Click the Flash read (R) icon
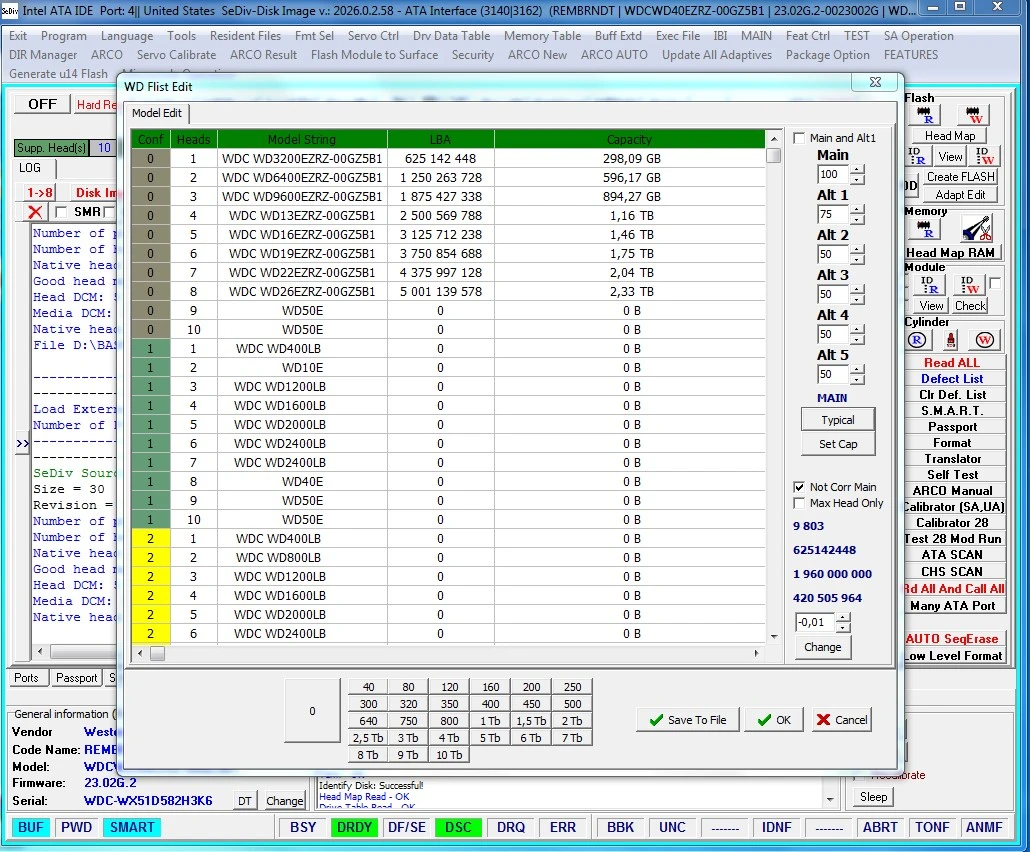Viewport: 1030px width, 852px height. 925,115
